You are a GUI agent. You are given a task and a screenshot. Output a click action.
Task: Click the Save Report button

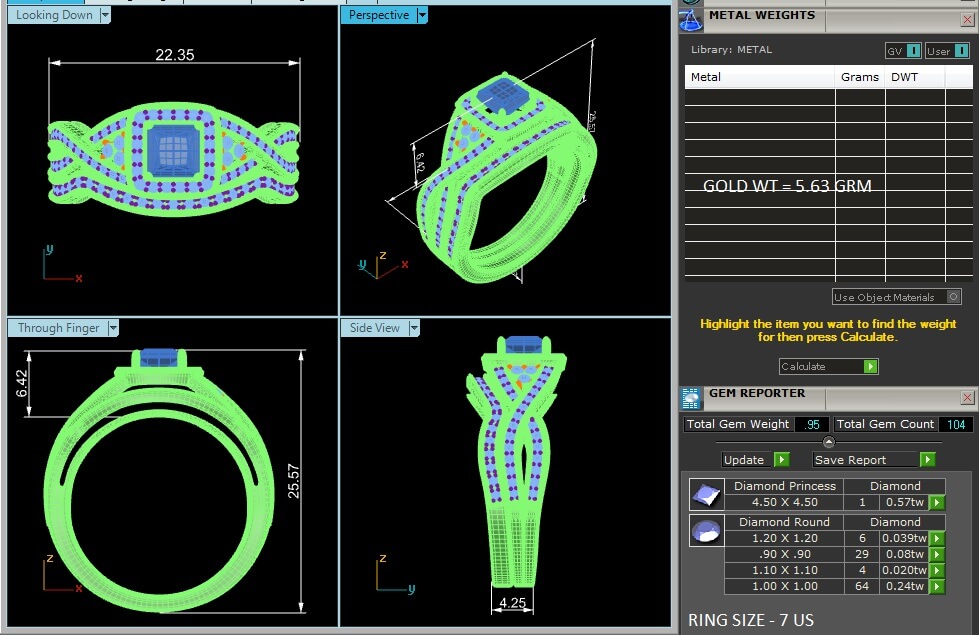[873, 460]
